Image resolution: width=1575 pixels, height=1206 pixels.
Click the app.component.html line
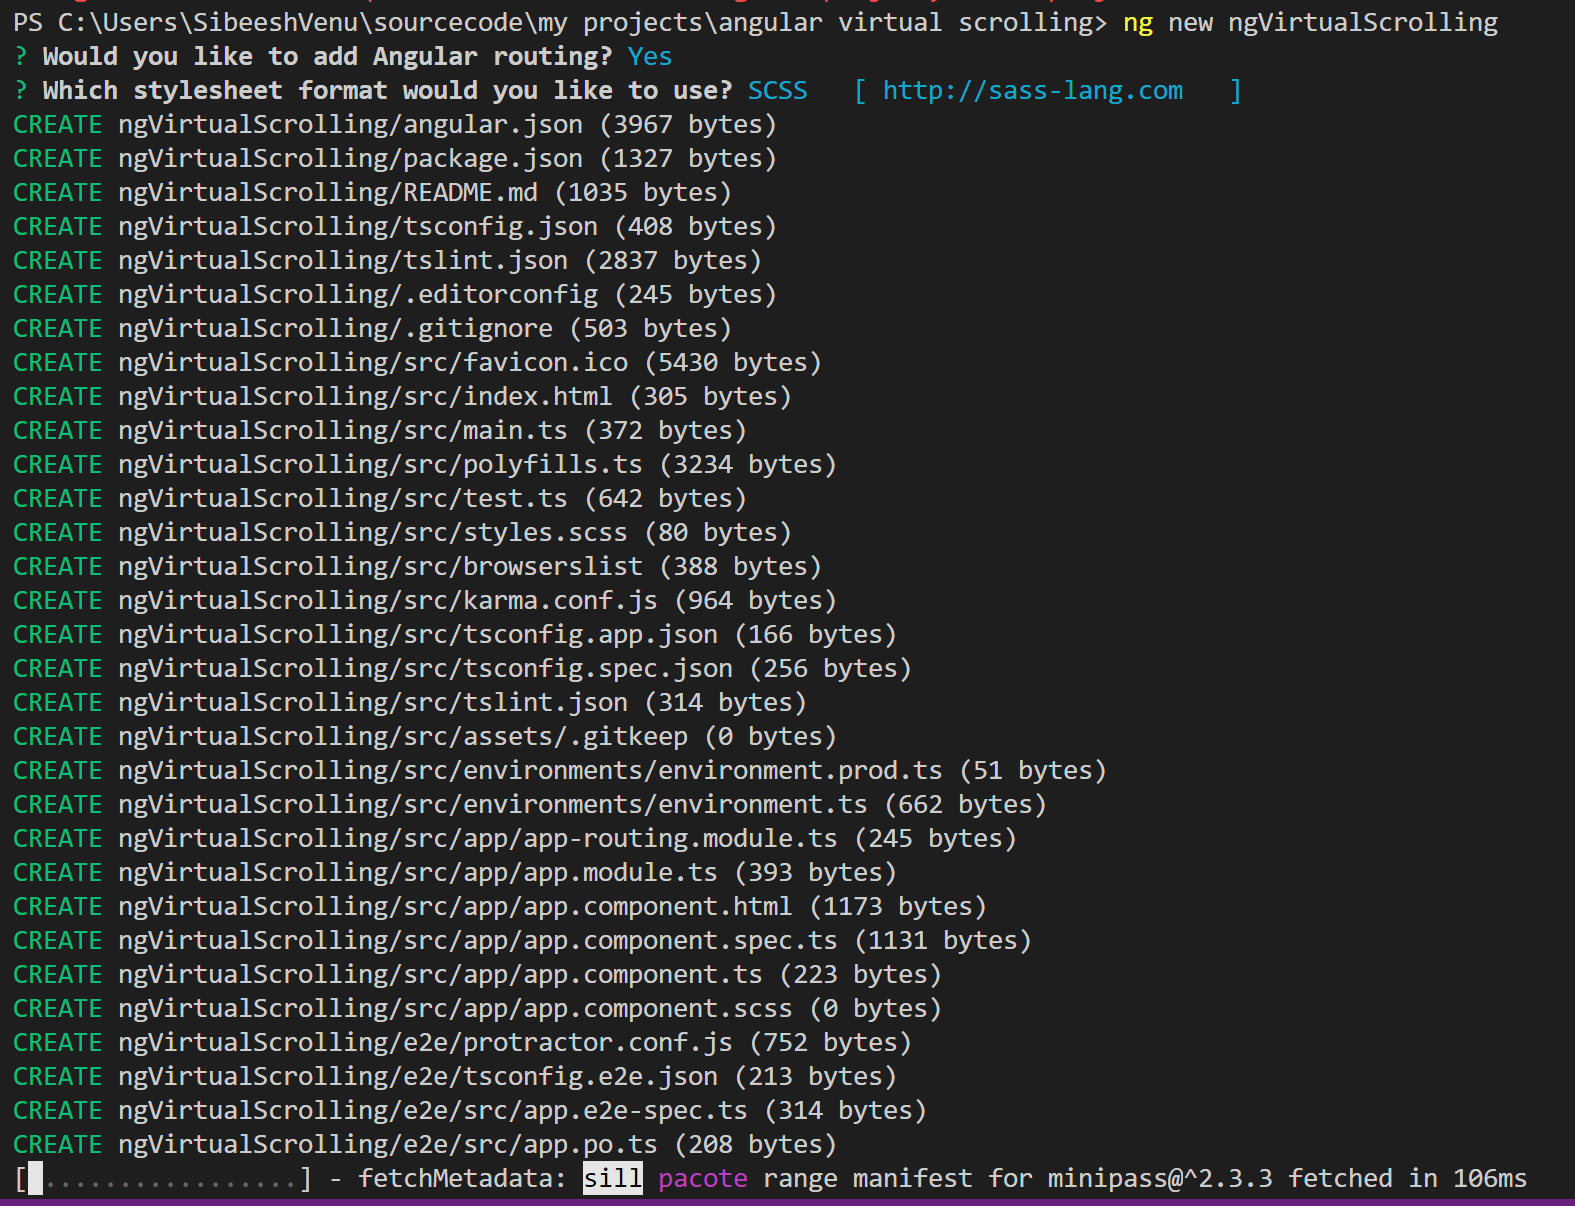click(500, 907)
